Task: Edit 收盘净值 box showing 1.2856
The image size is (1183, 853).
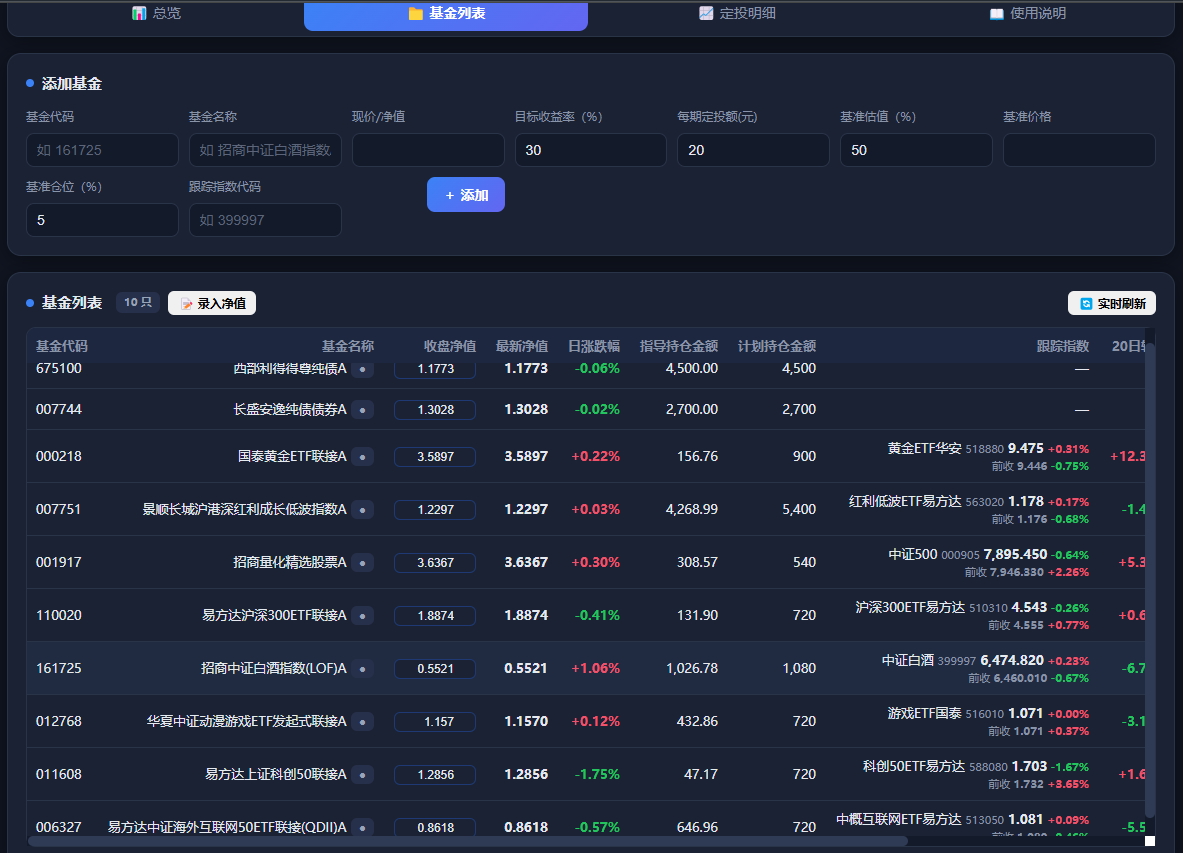Action: (435, 775)
